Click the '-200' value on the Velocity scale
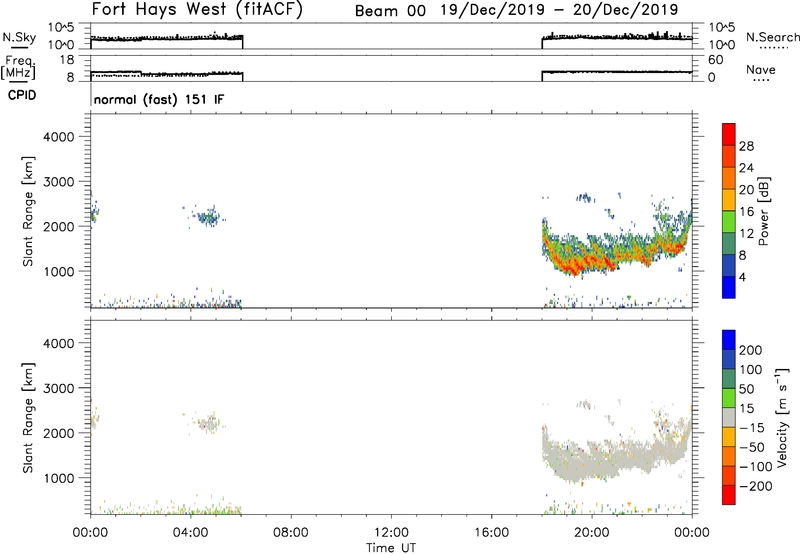 pos(755,486)
